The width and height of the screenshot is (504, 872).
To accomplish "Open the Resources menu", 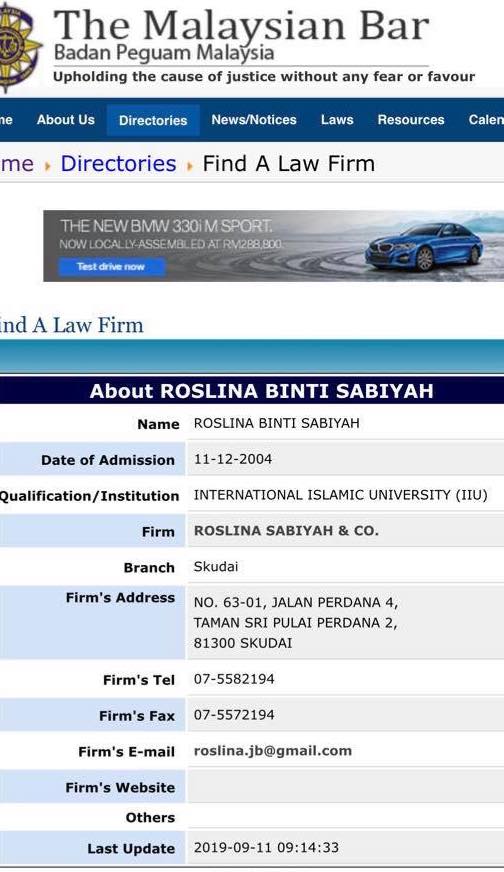I will click(411, 120).
